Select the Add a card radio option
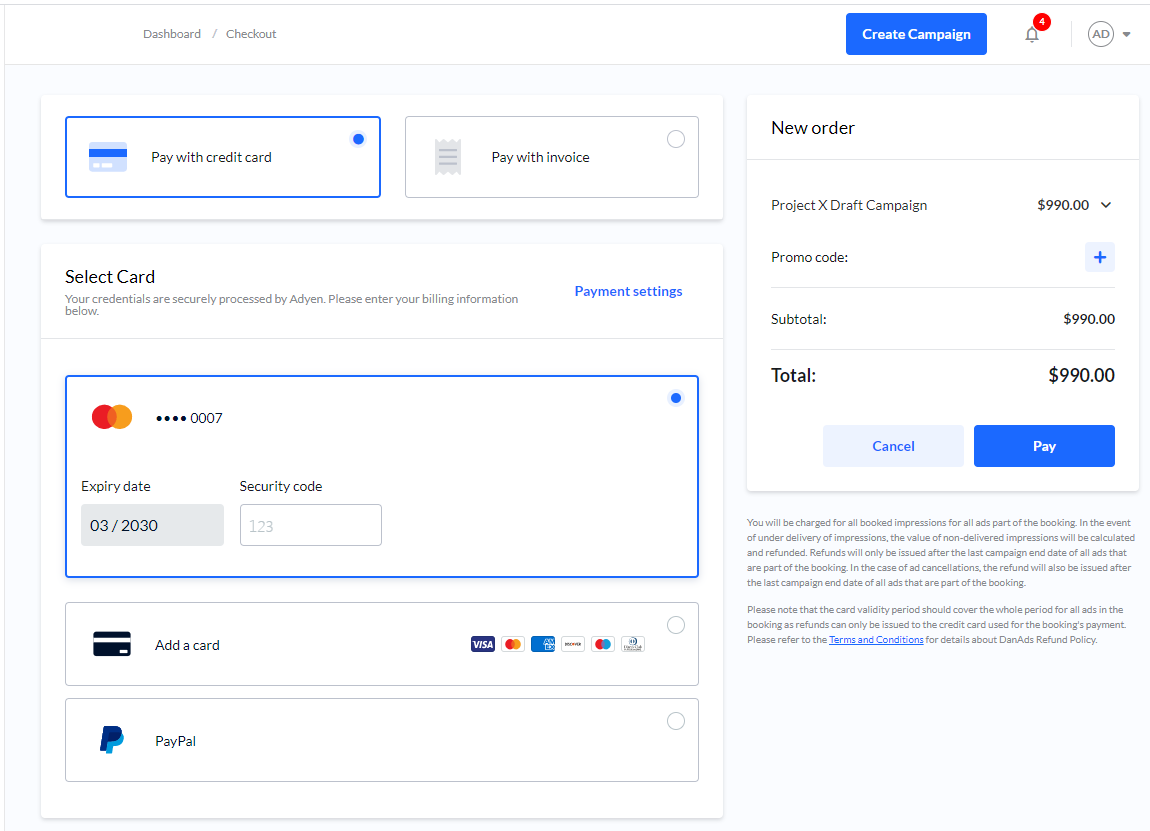This screenshot has height=831, width=1150. [676, 625]
